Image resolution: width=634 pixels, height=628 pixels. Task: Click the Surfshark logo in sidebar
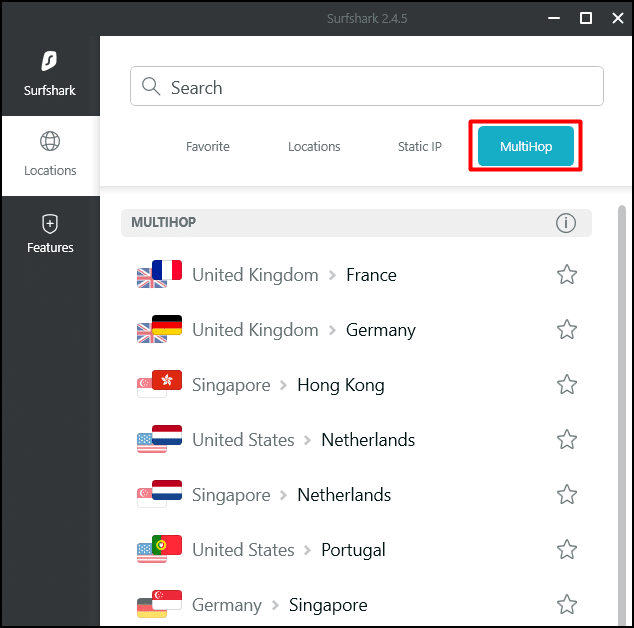[x=49, y=61]
